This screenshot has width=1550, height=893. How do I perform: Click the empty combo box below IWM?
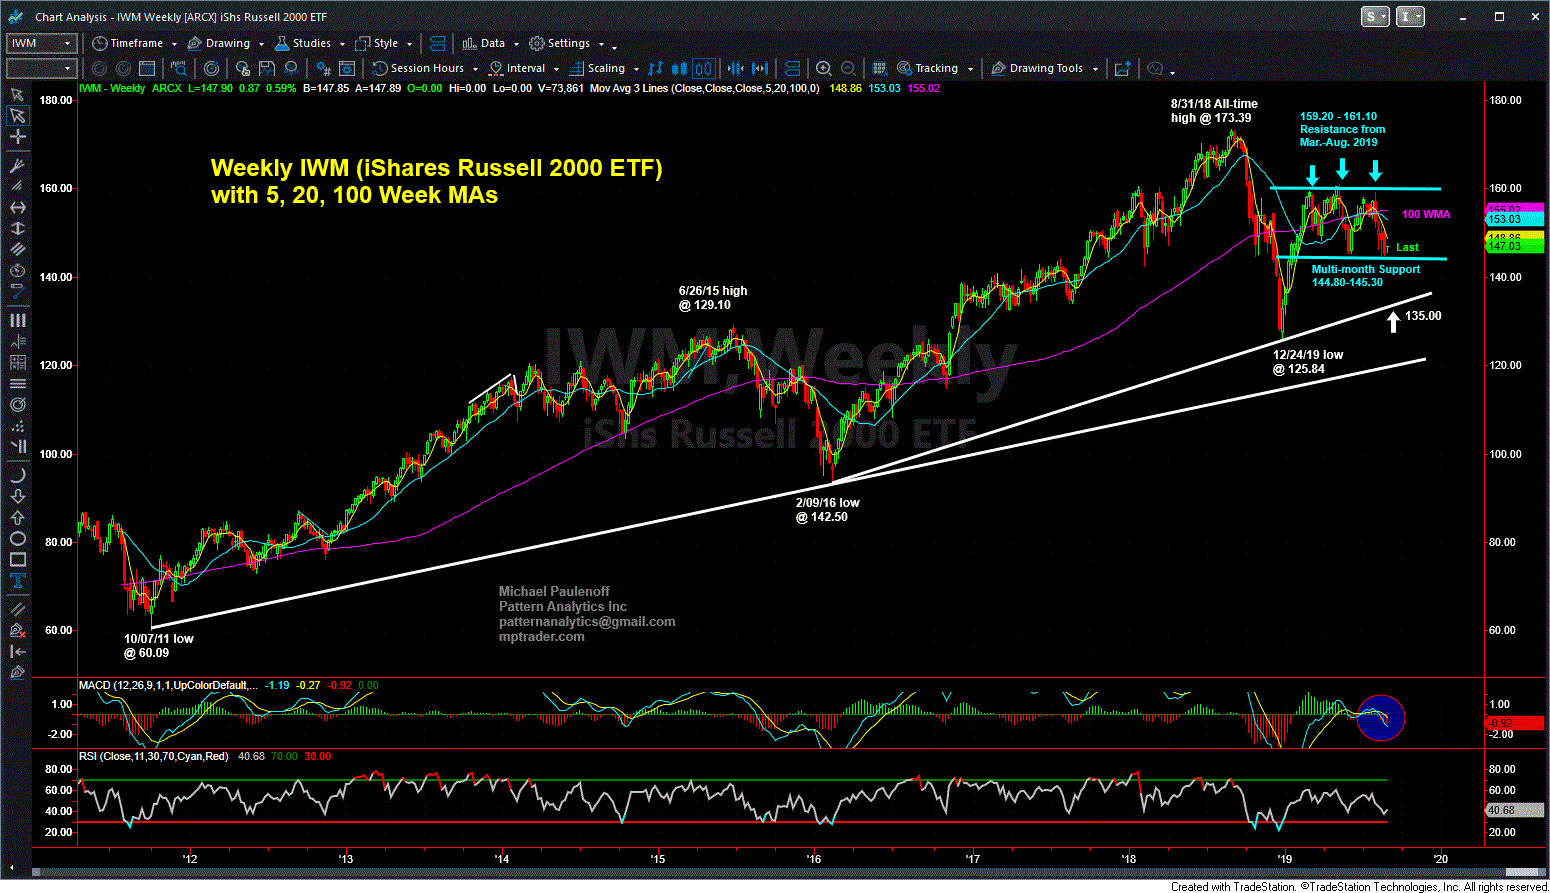click(x=41, y=68)
